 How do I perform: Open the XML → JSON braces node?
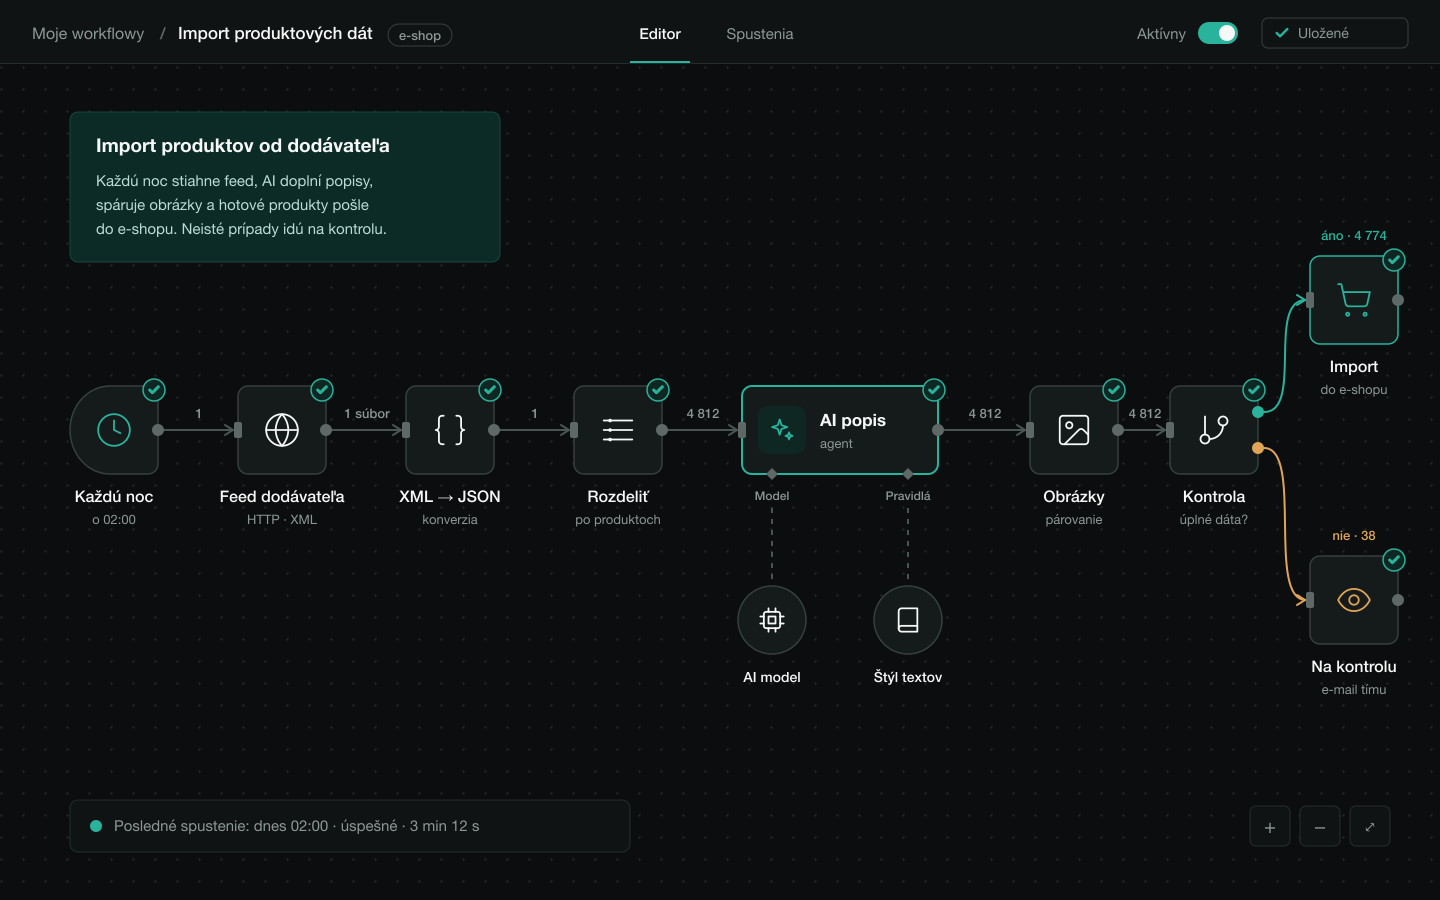(450, 430)
